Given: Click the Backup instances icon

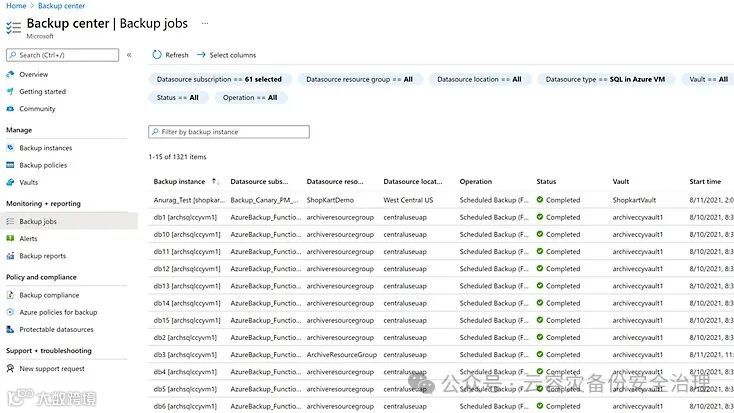Looking at the screenshot, I should click(10, 148).
